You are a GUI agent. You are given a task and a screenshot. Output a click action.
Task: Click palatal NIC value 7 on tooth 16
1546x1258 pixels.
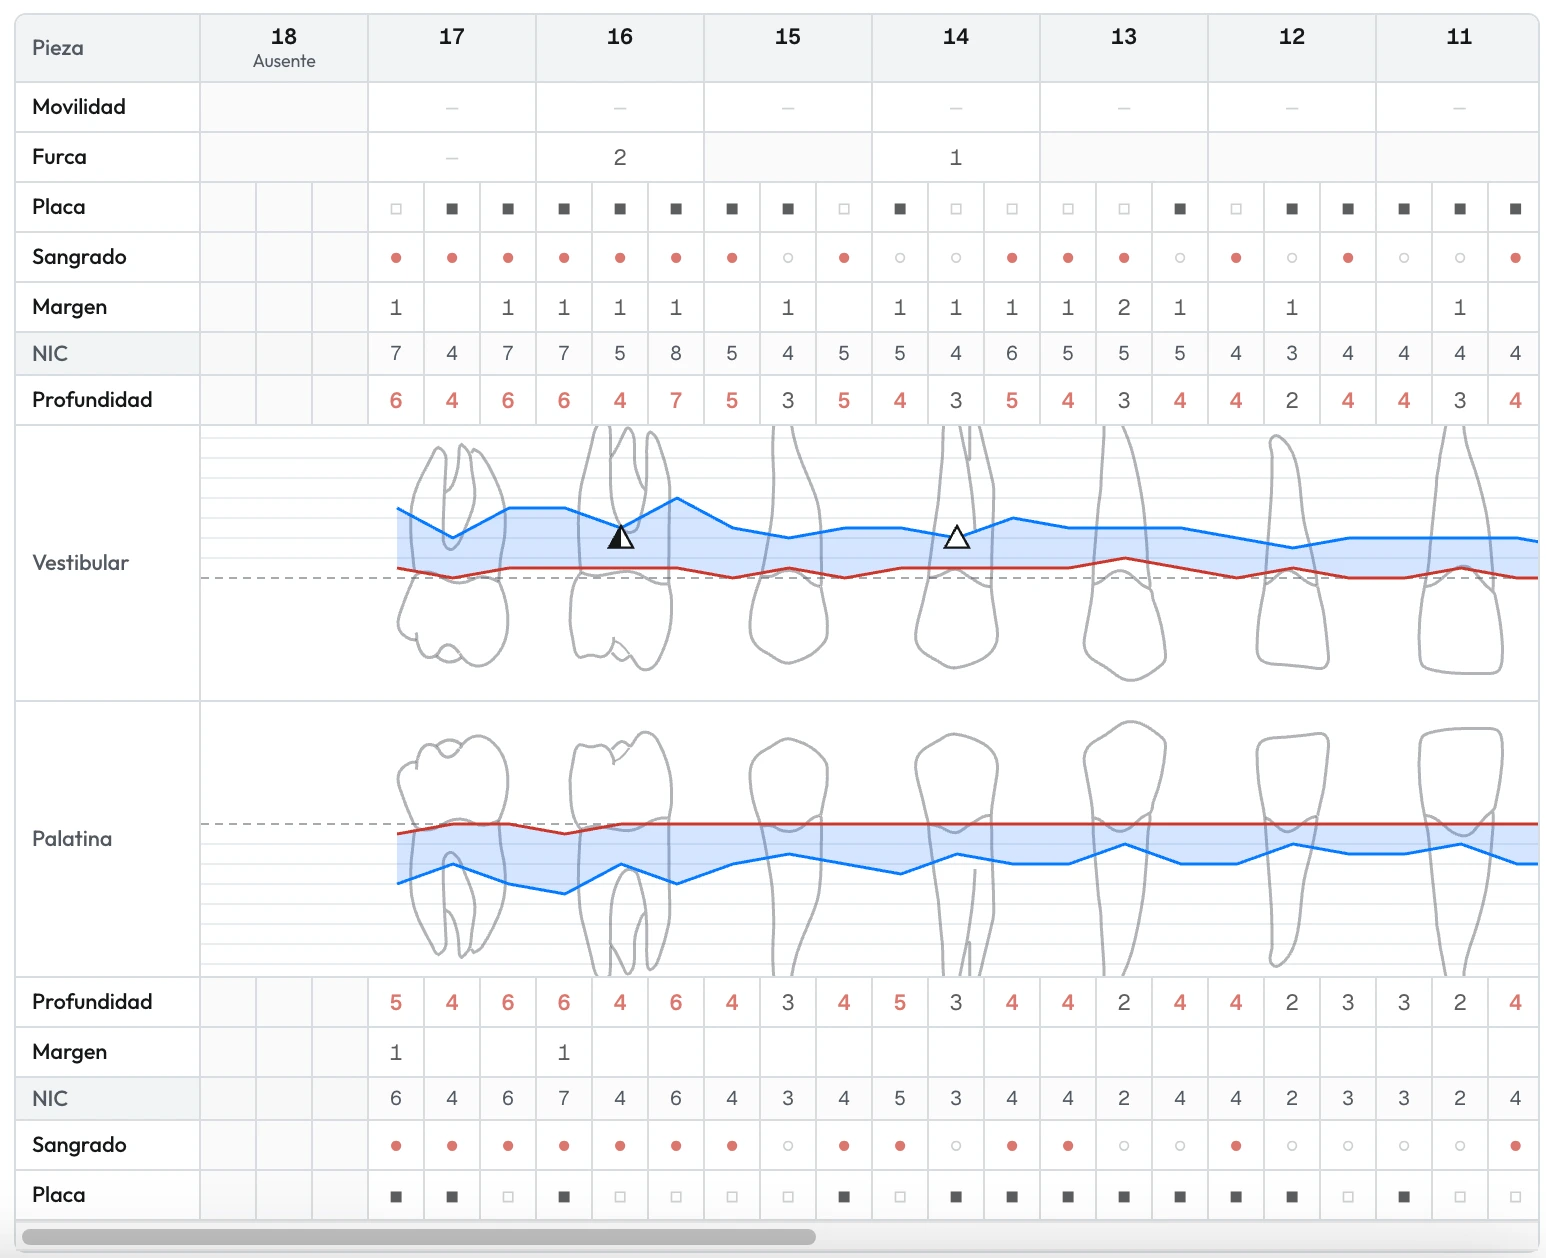[x=564, y=1098]
